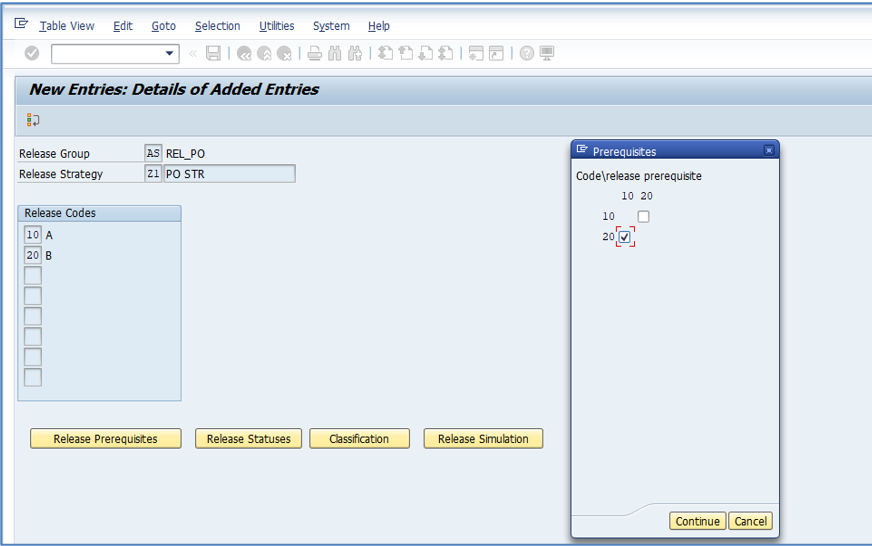This screenshot has height=546, width=872.
Task: Click the Prerequisites dialog title icon
Action: tap(582, 150)
